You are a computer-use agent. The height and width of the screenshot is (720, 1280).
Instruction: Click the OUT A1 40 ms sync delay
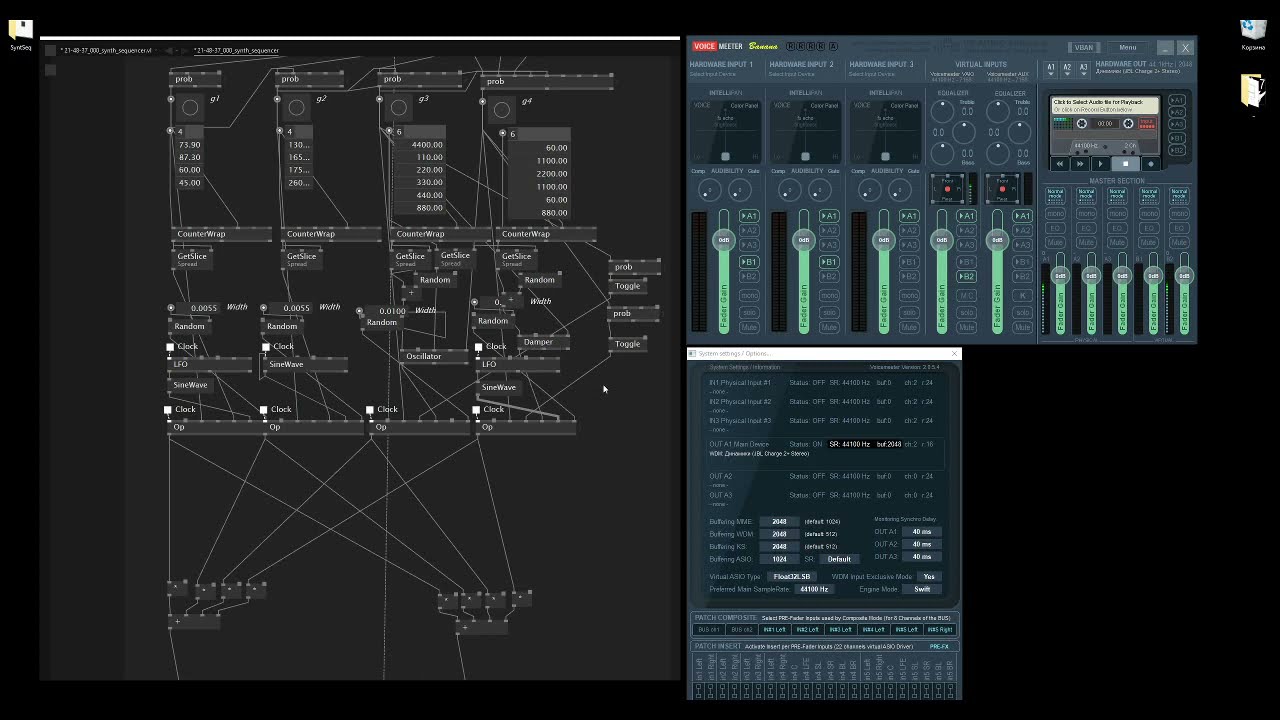[x=921, y=532]
